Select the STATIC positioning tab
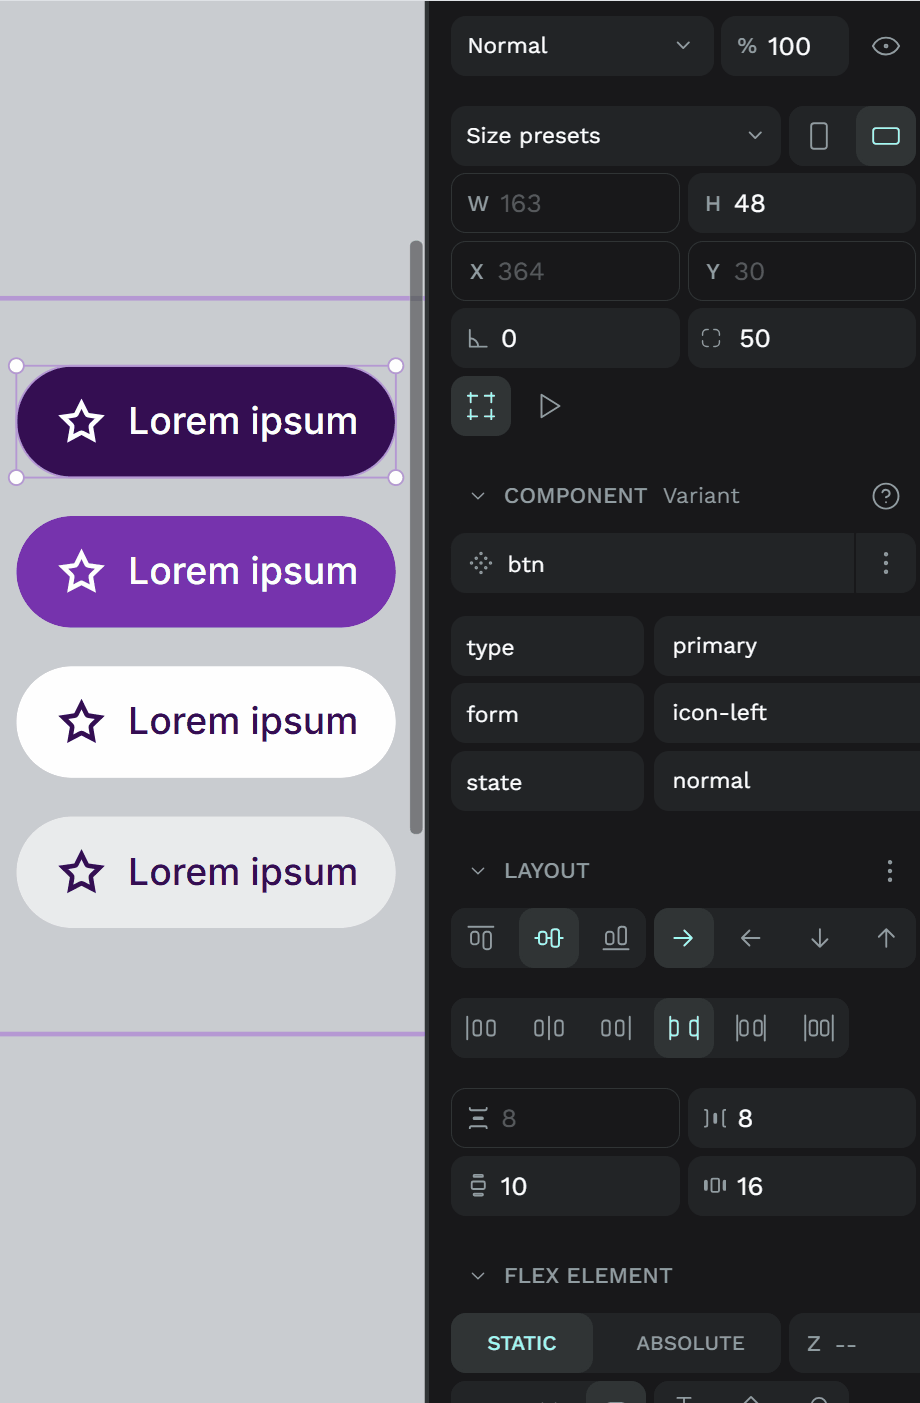This screenshot has width=920, height=1403. pyautogui.click(x=522, y=1343)
